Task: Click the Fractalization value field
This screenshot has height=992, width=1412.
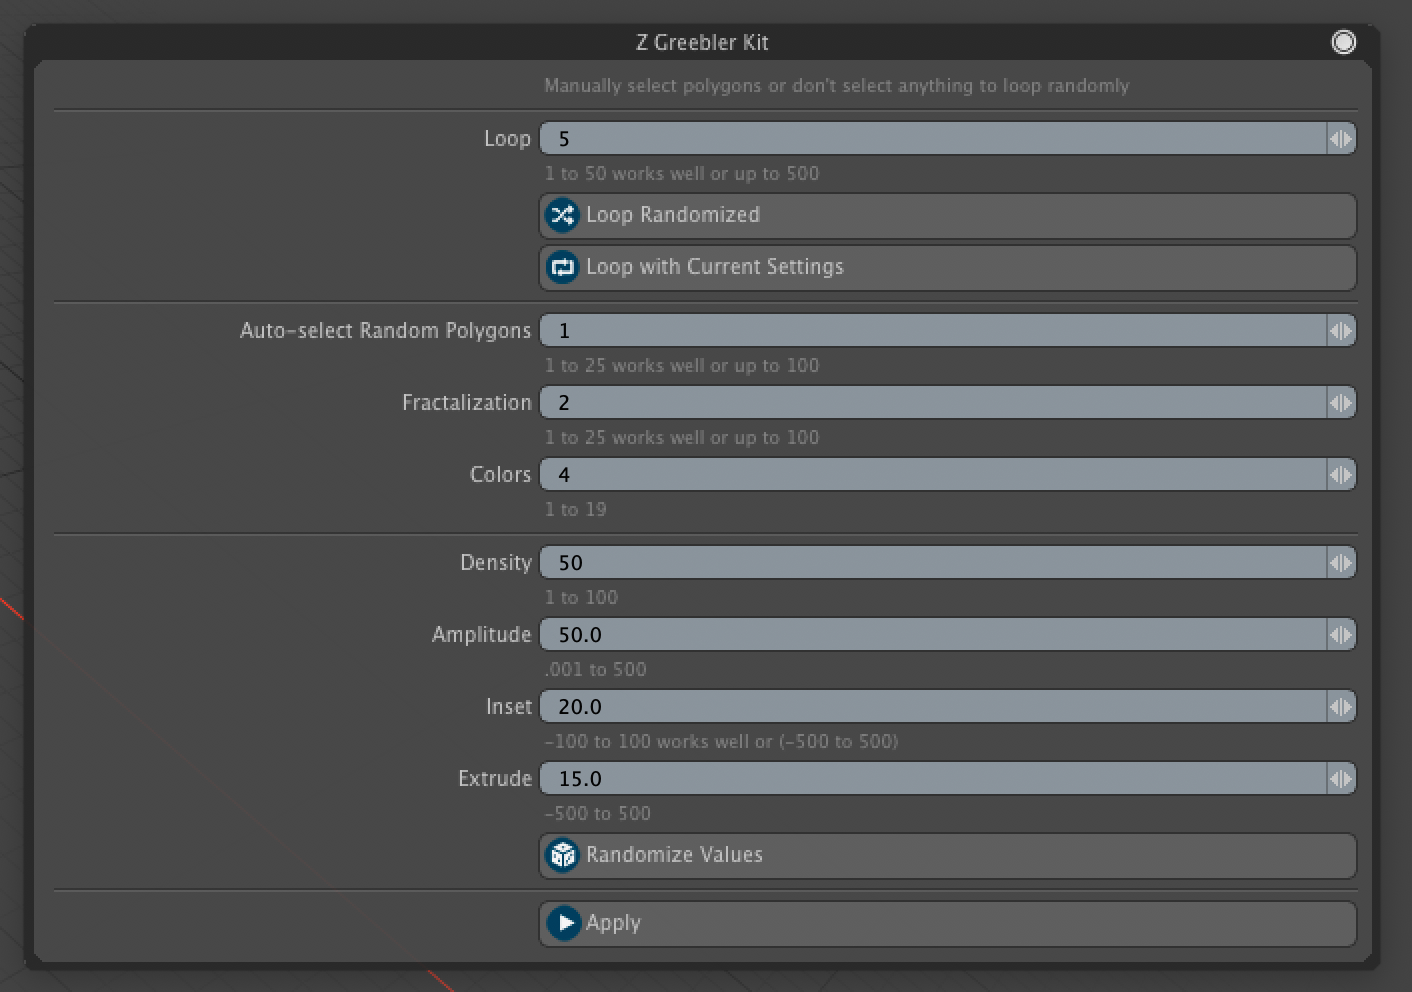Action: click(x=933, y=403)
